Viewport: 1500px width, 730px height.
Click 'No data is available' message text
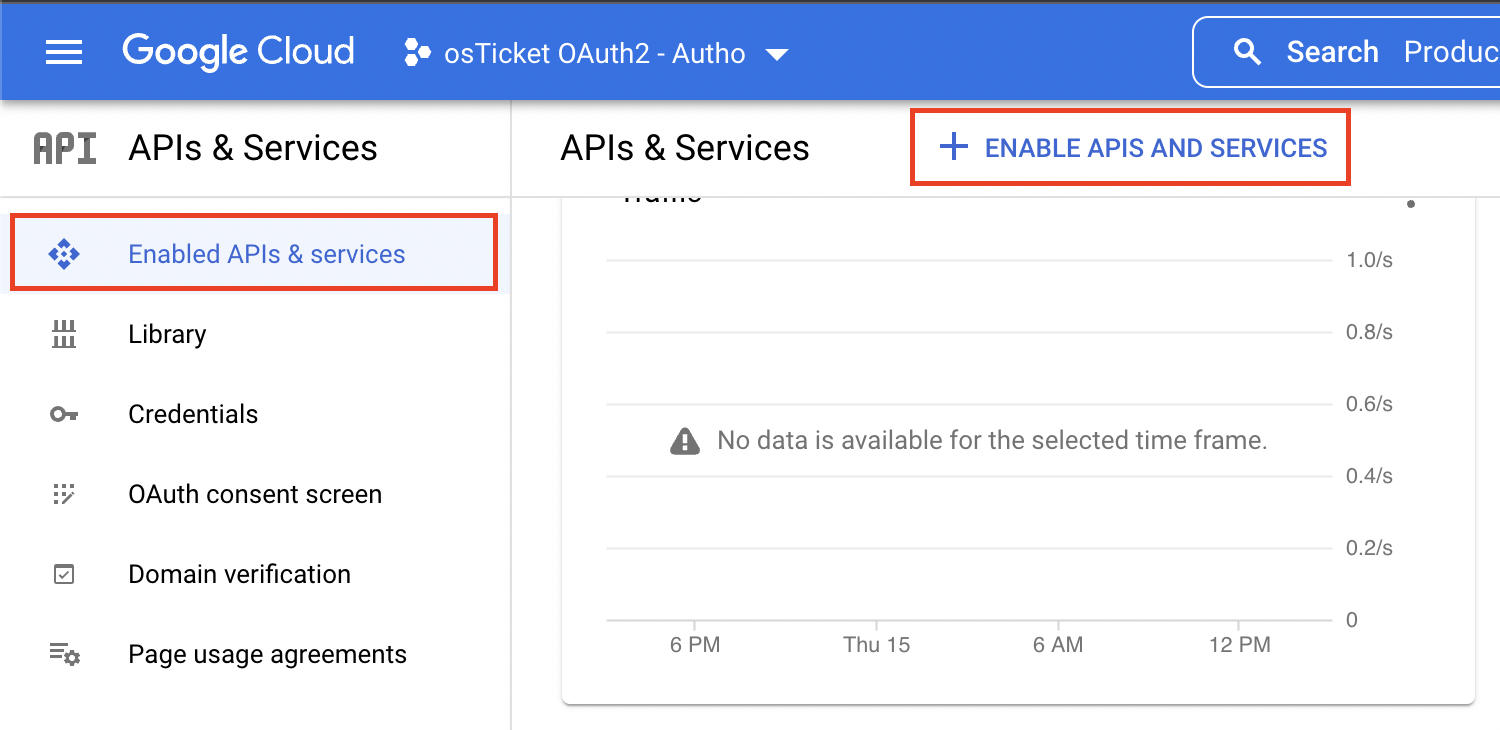click(x=993, y=440)
